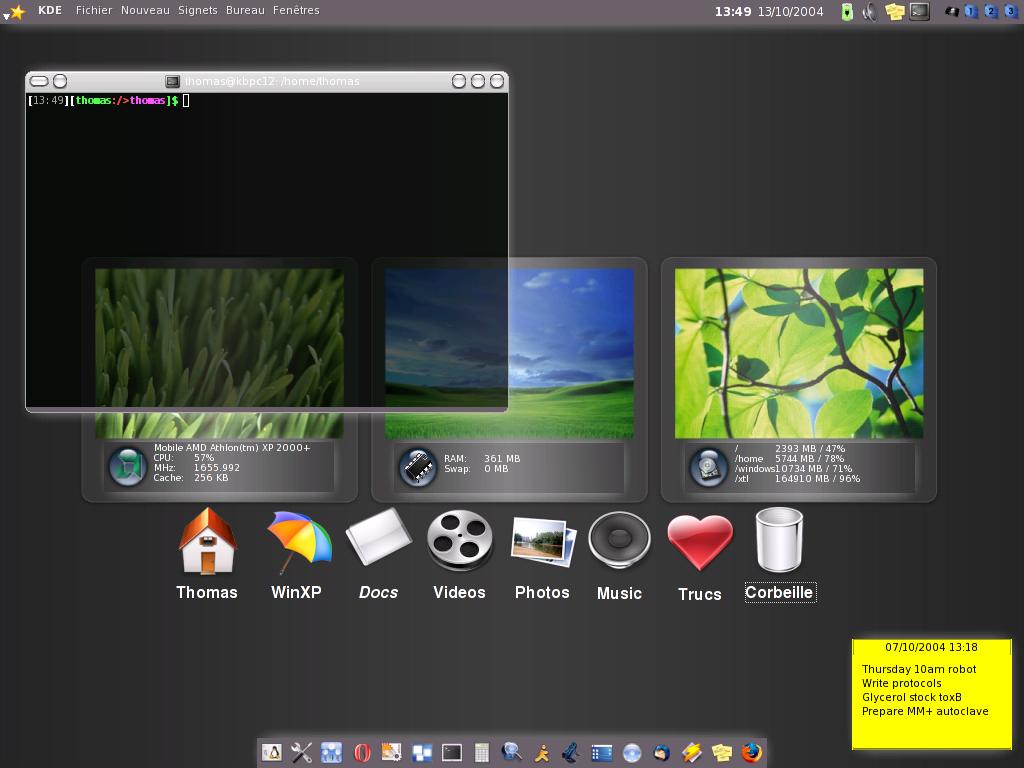This screenshot has width=1024, height=768.
Task: Switch to virtual desktop 2
Action: click(991, 11)
